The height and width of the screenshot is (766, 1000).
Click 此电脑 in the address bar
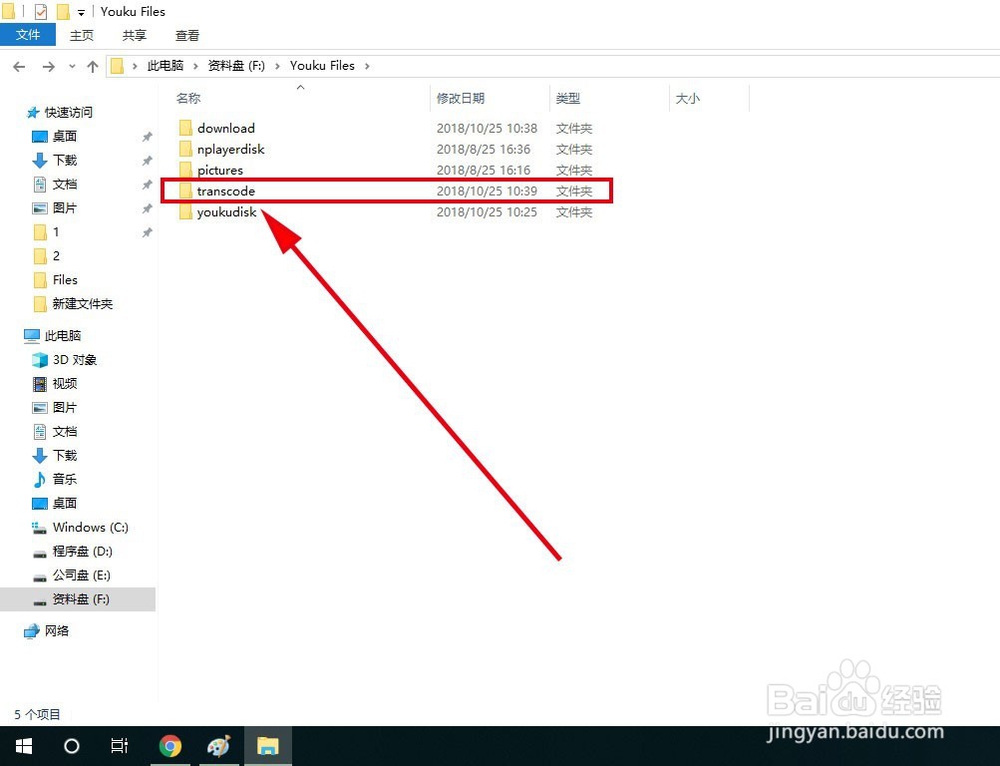165,66
